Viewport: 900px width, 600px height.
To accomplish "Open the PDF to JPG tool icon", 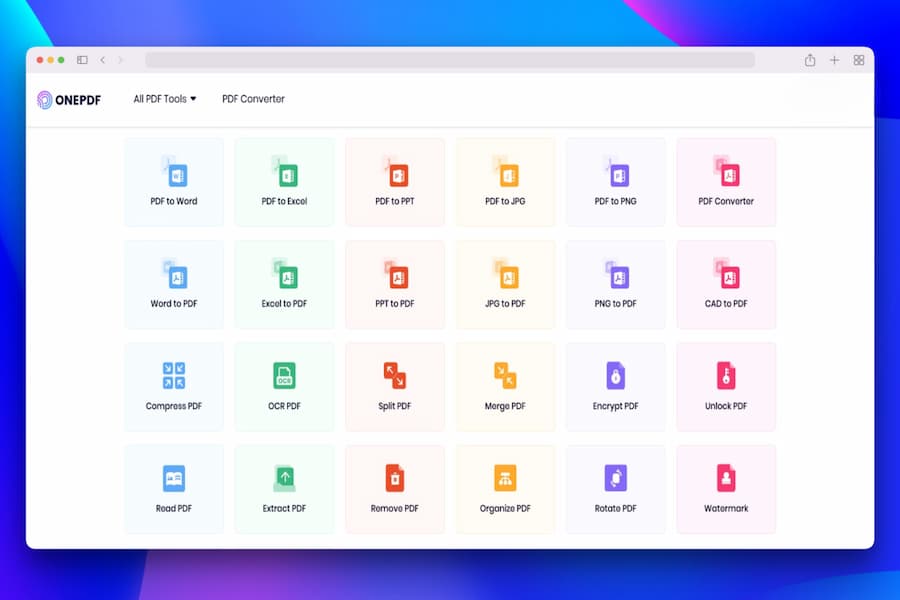I will [x=506, y=171].
